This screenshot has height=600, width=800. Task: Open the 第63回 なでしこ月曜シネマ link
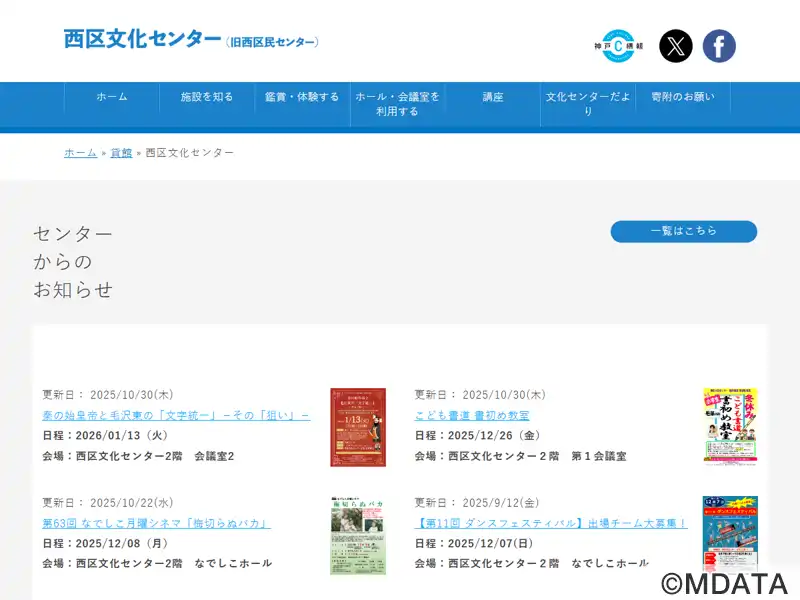156,523
